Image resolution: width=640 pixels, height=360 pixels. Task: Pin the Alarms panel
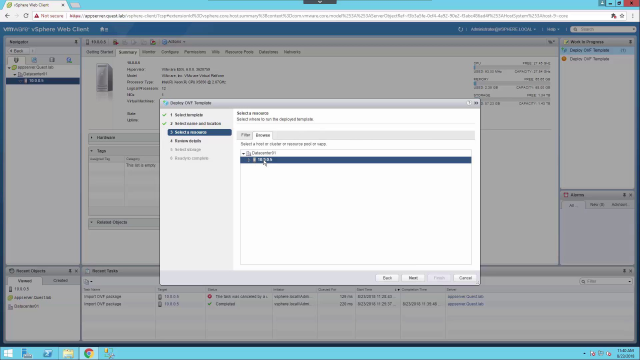coord(624,195)
